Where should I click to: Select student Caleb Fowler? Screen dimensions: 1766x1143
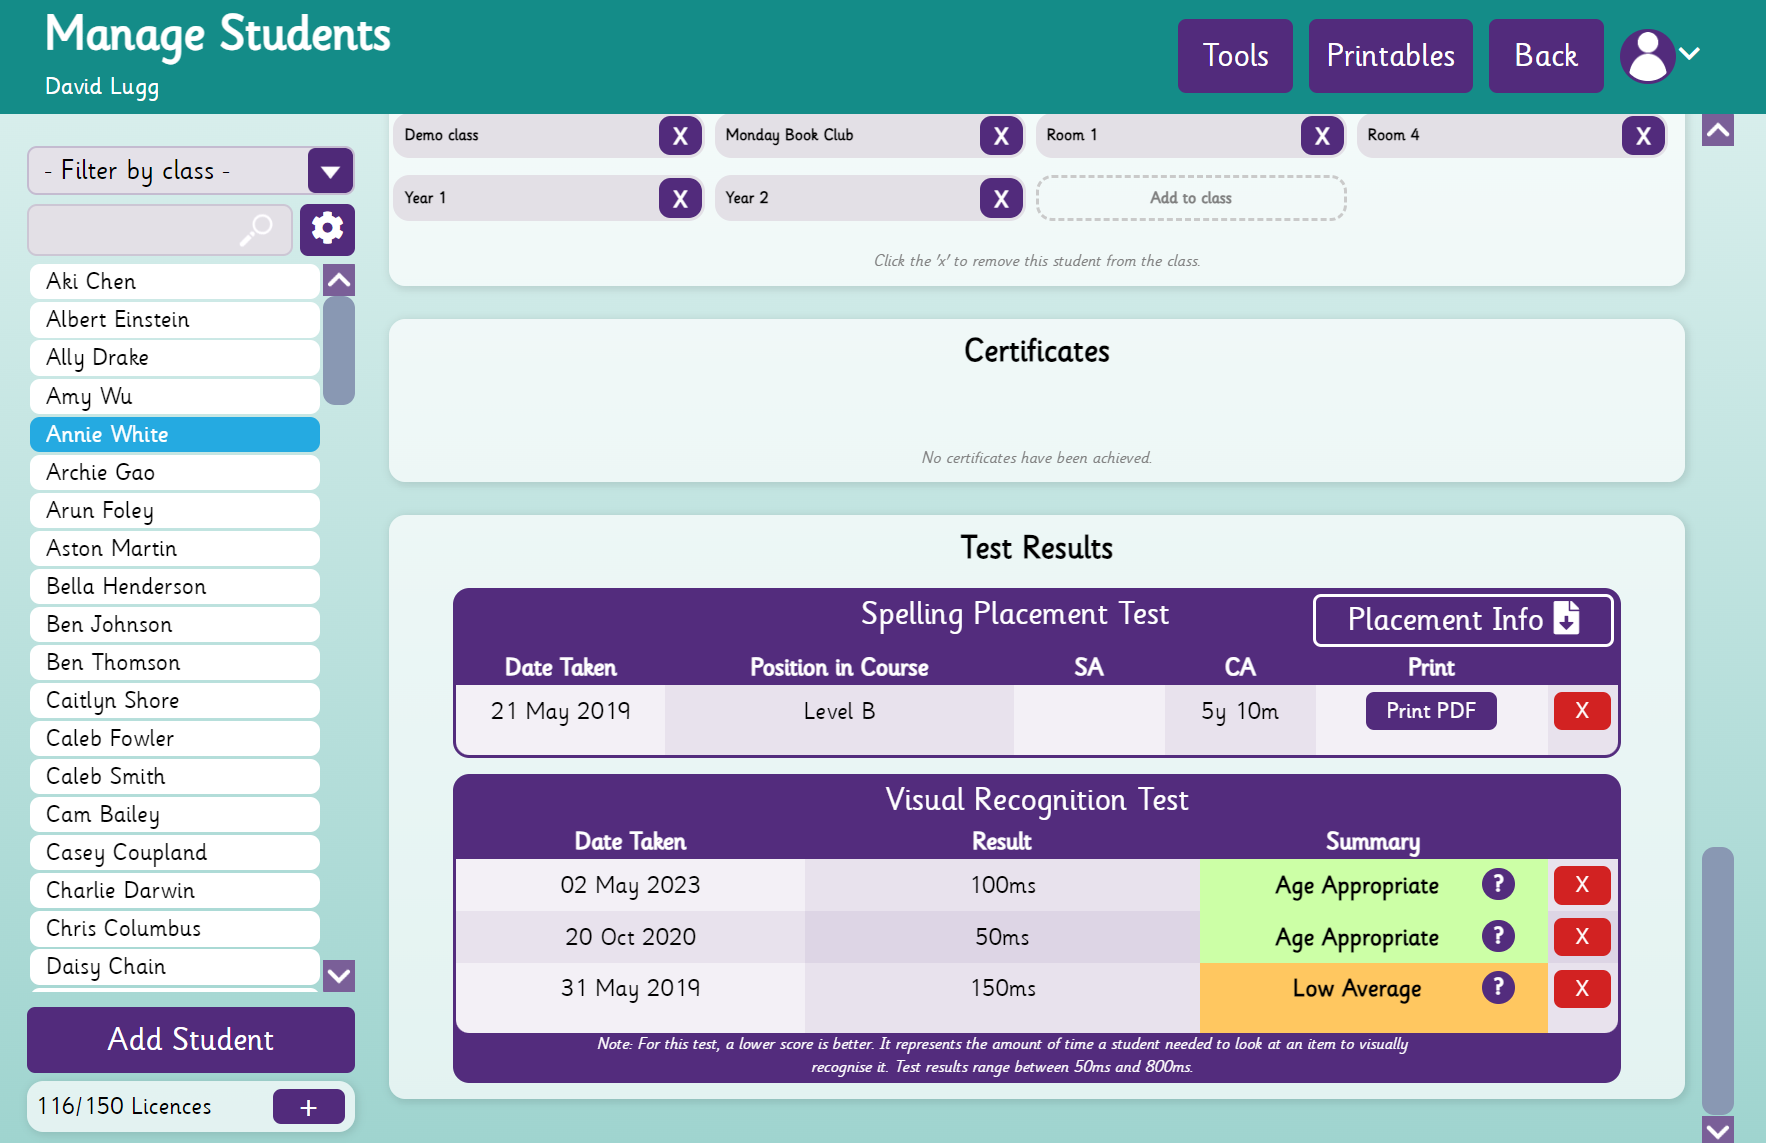(175, 739)
